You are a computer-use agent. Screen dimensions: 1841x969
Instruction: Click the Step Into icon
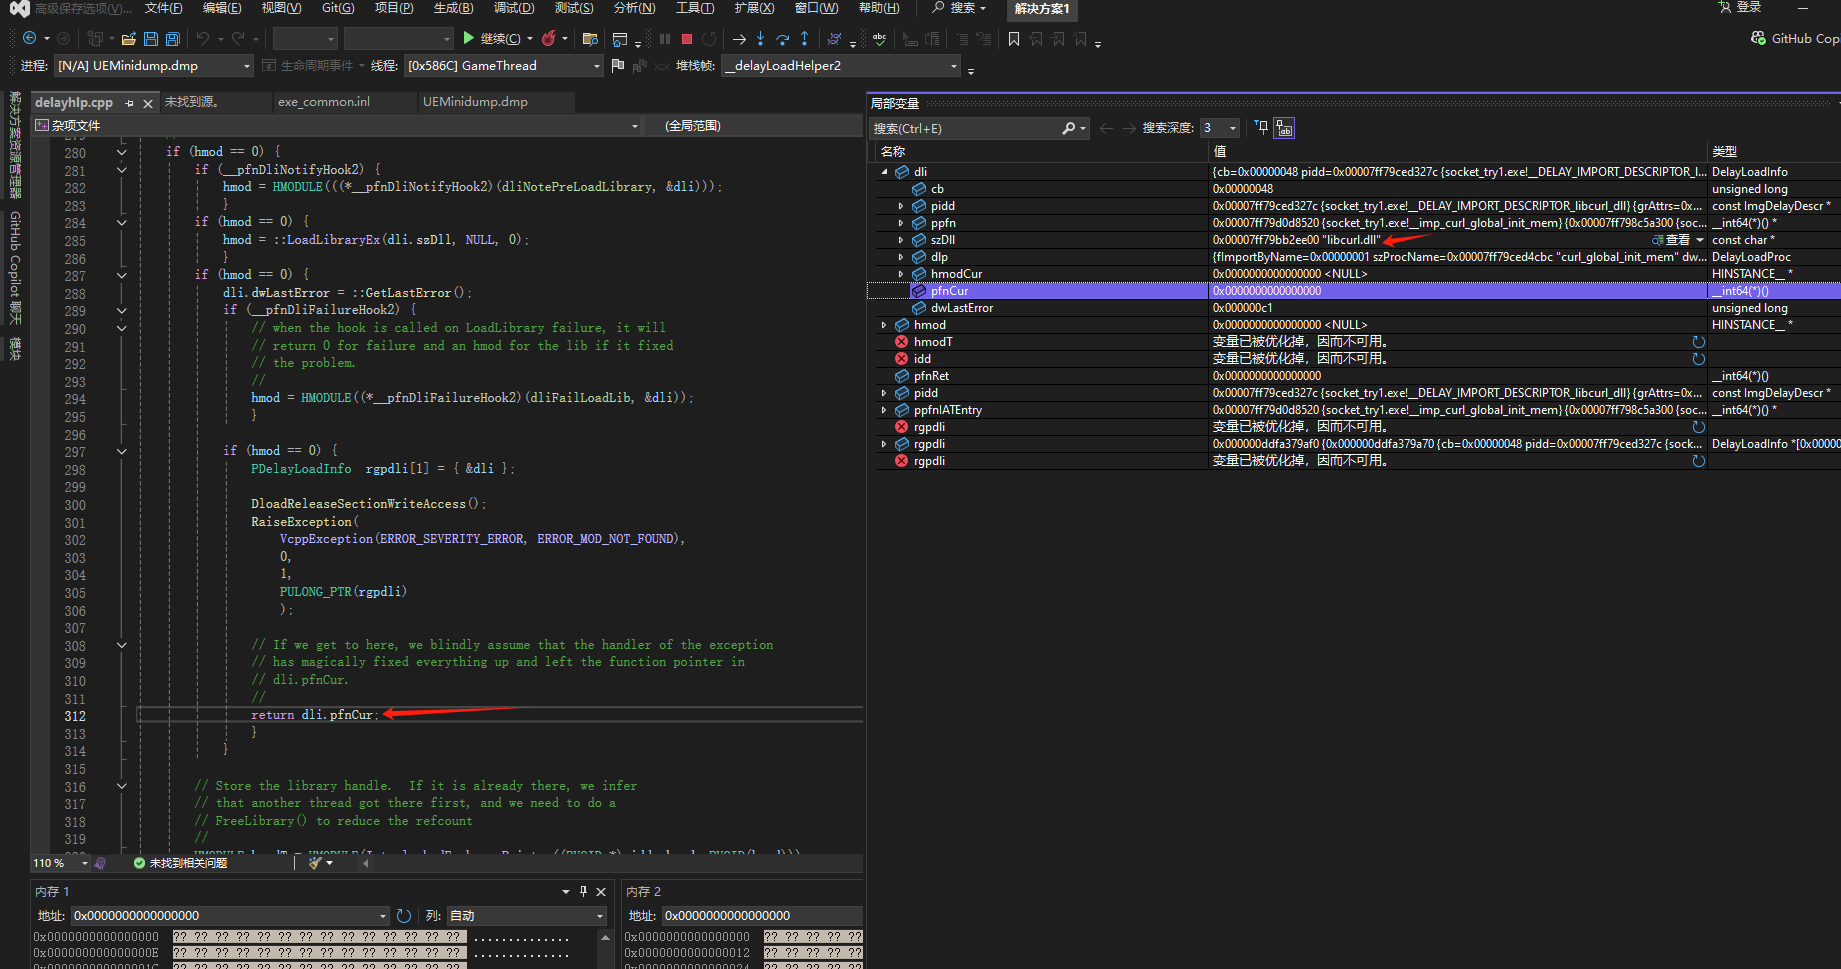tap(760, 39)
